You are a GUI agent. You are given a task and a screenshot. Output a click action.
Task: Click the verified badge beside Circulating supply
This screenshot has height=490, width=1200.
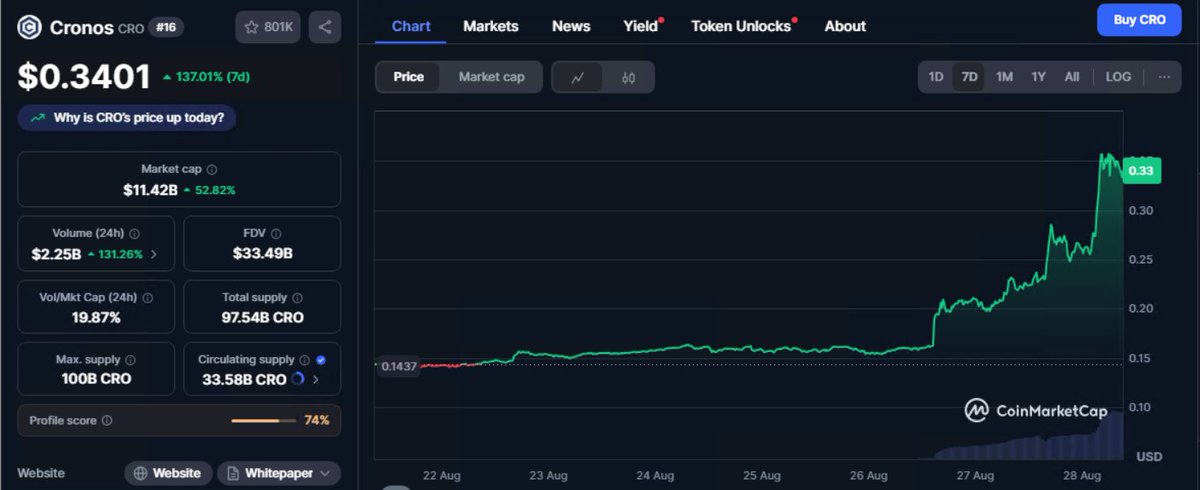tap(321, 359)
